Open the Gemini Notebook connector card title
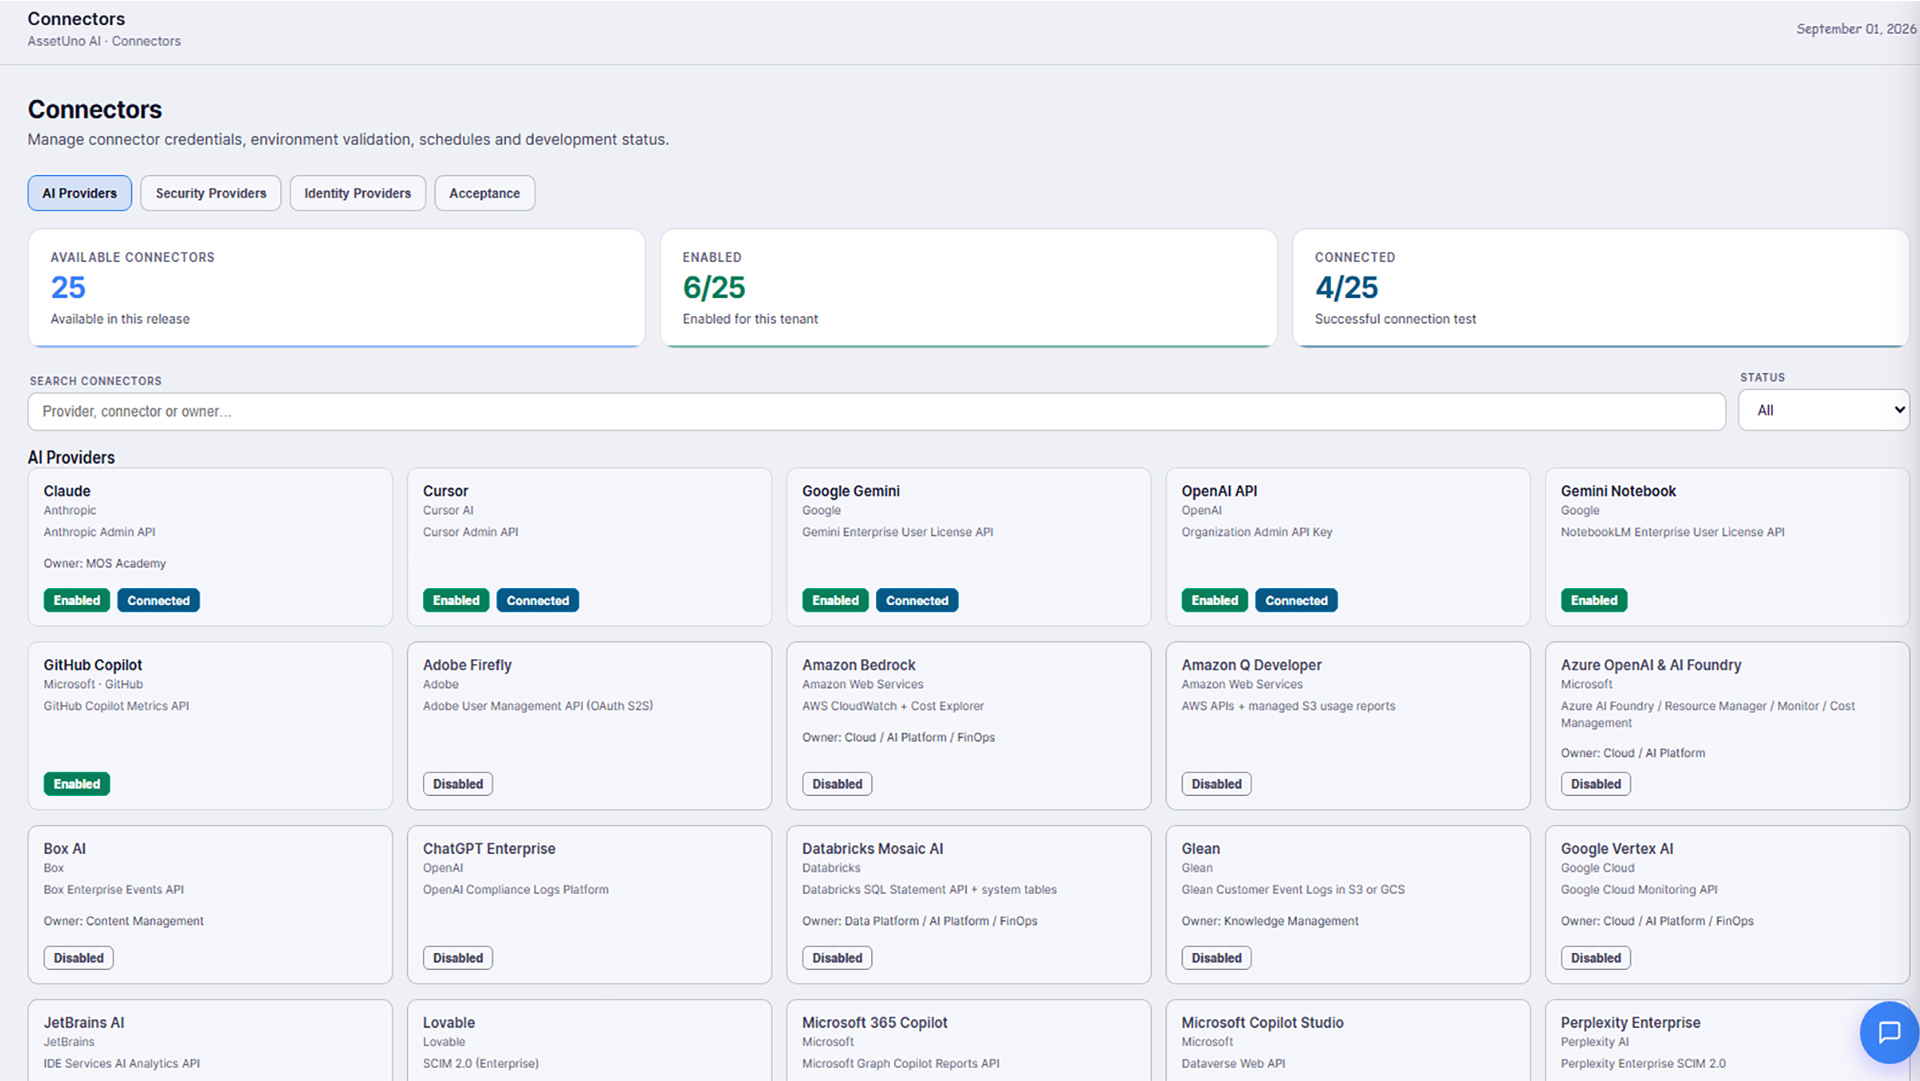 coord(1618,491)
